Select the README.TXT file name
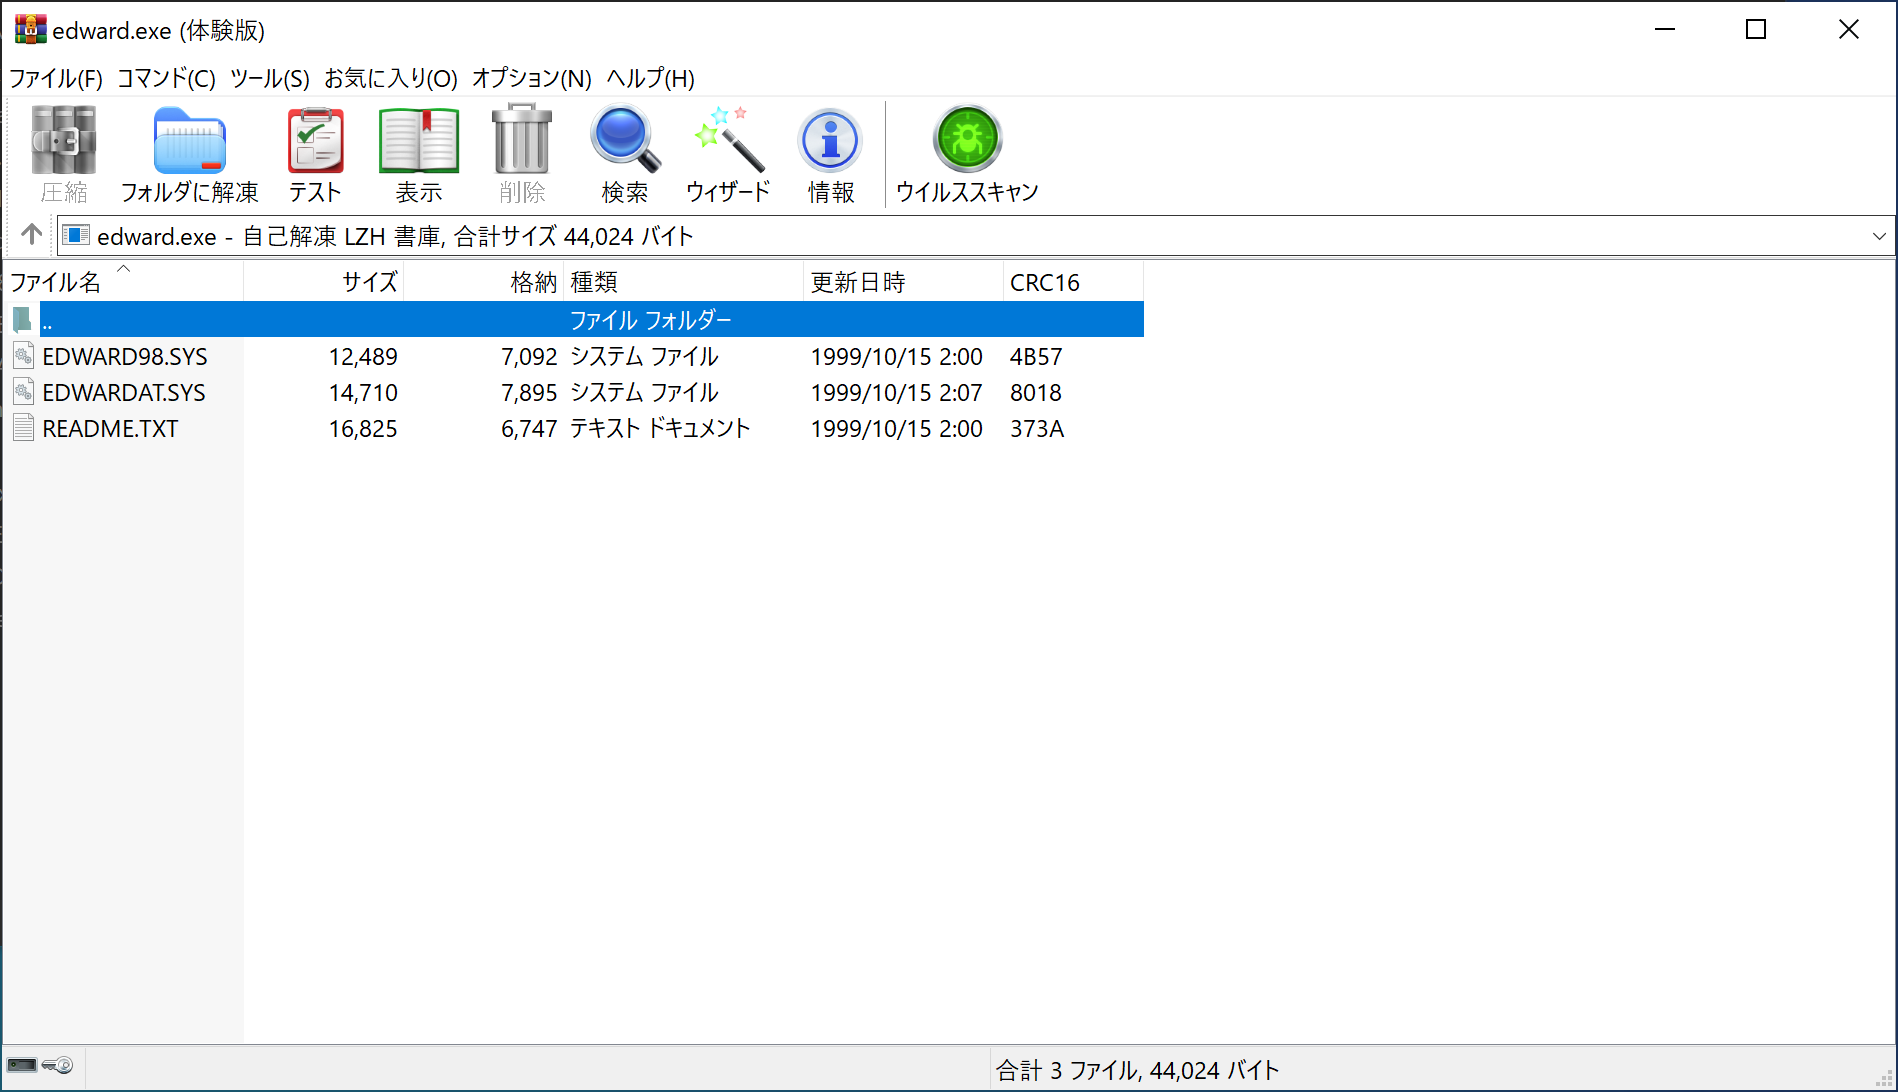 click(x=110, y=428)
